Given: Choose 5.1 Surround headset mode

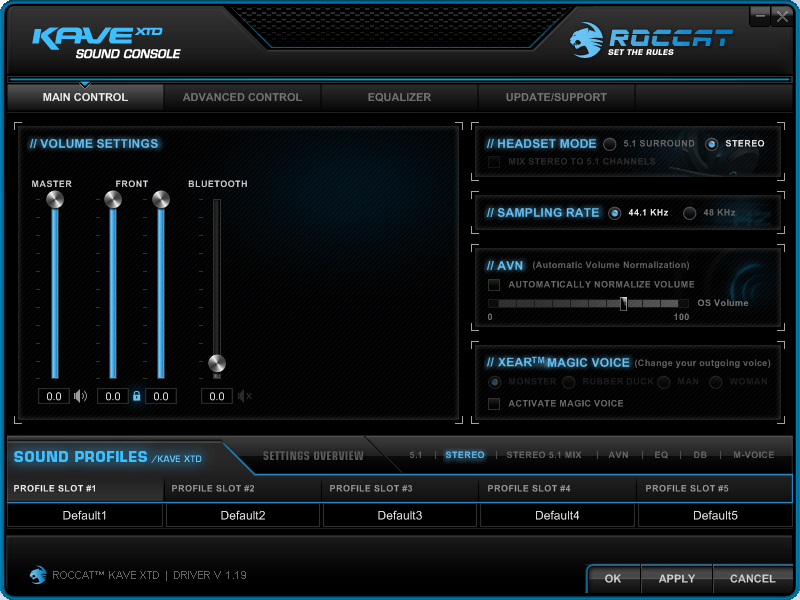Looking at the screenshot, I should click(x=609, y=144).
